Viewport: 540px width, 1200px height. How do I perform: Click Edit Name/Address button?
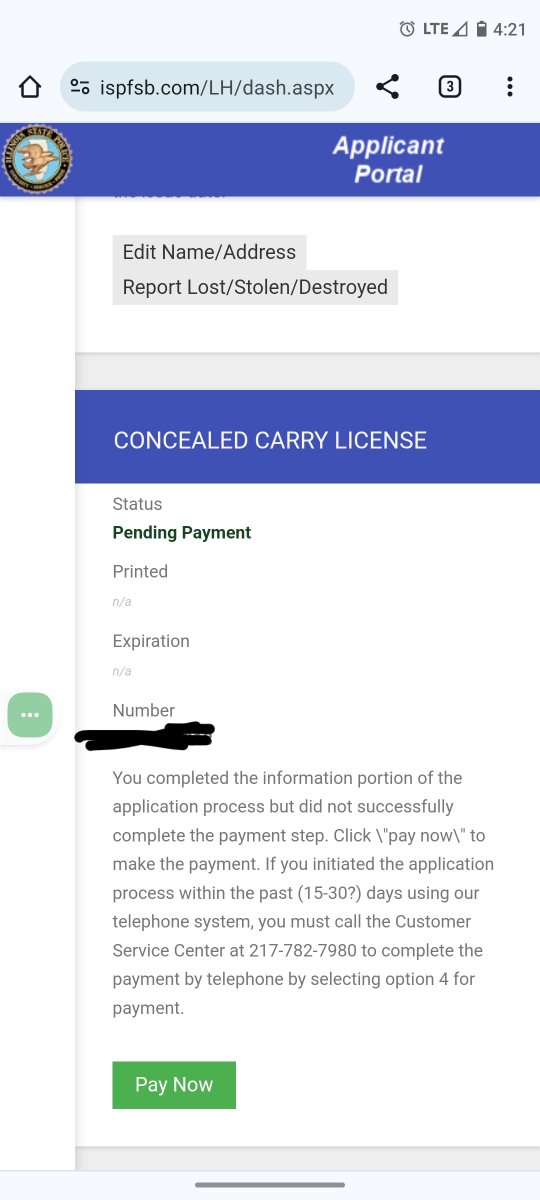pos(209,252)
